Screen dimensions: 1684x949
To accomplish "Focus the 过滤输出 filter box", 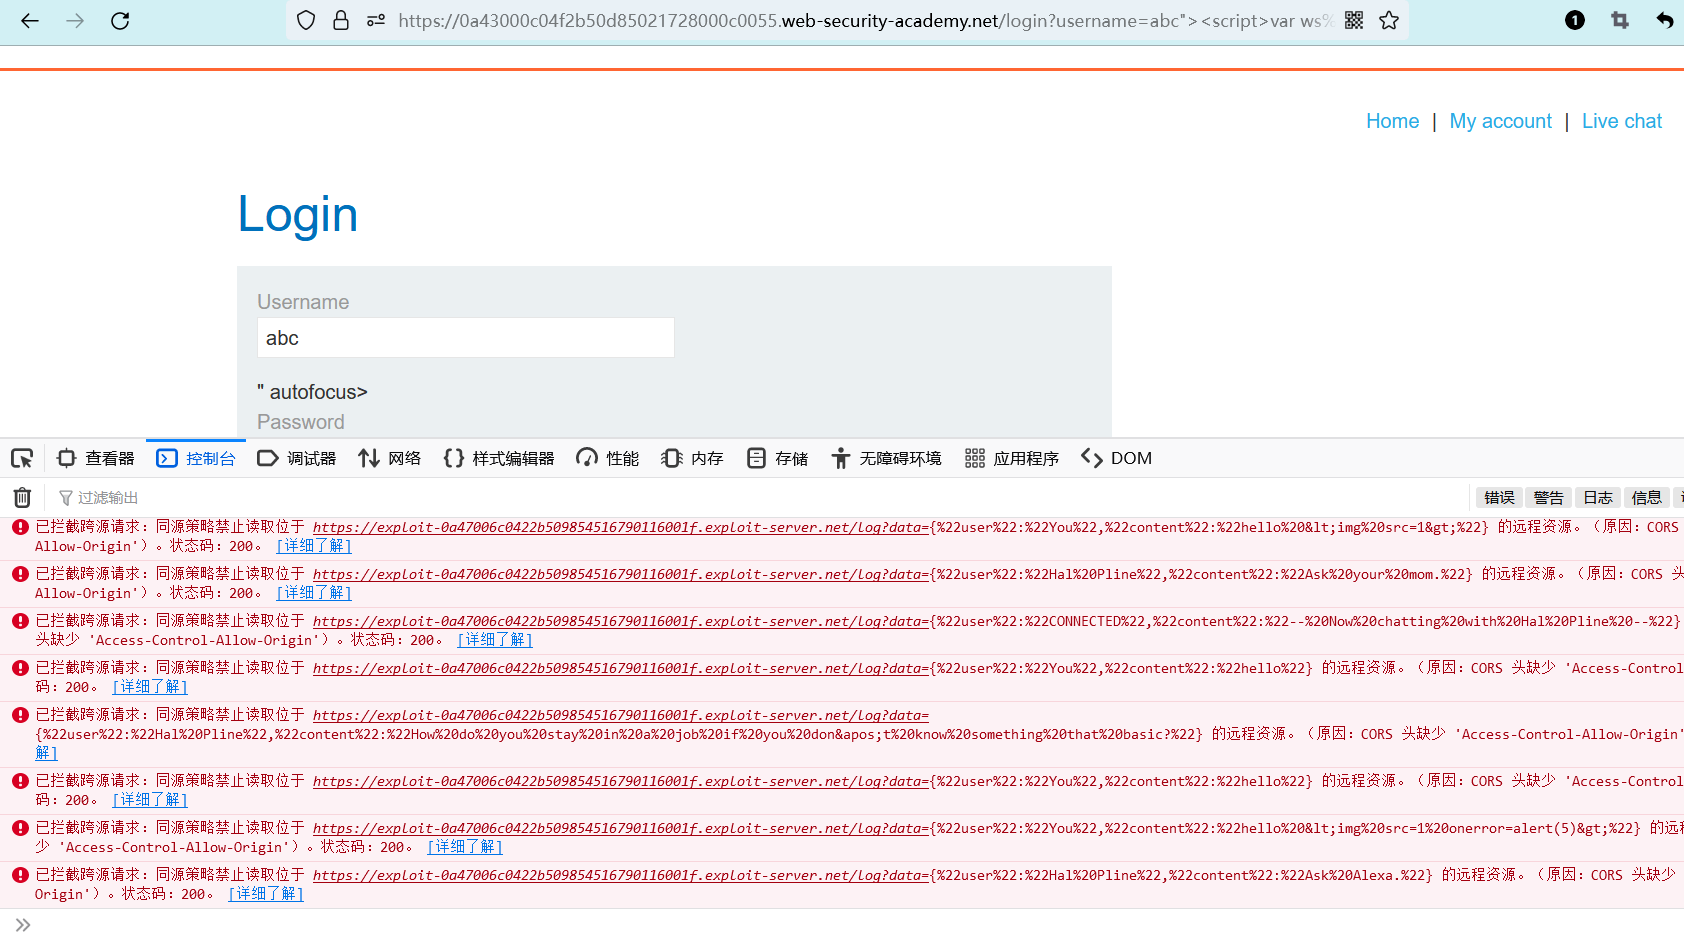I will [108, 498].
